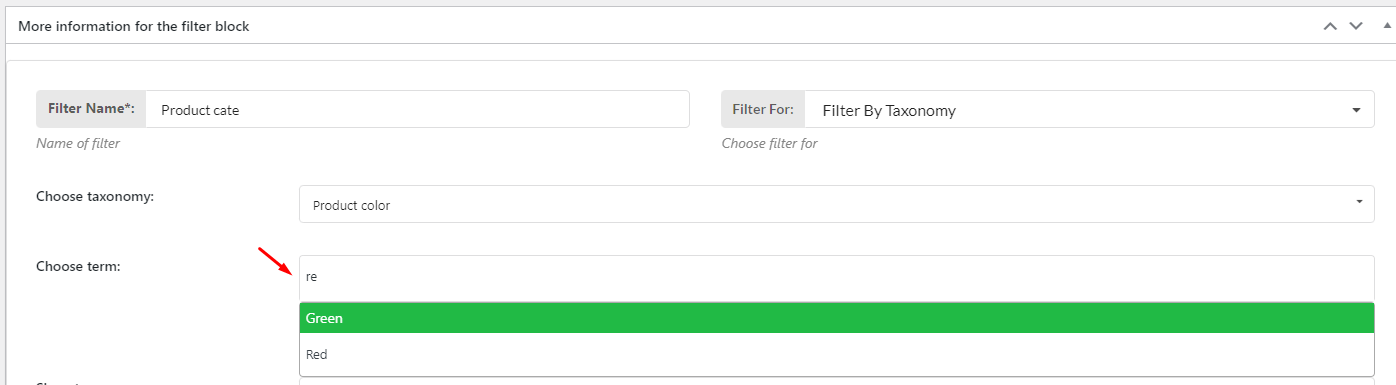
Task: Select the Red term option
Action: [x=836, y=354]
